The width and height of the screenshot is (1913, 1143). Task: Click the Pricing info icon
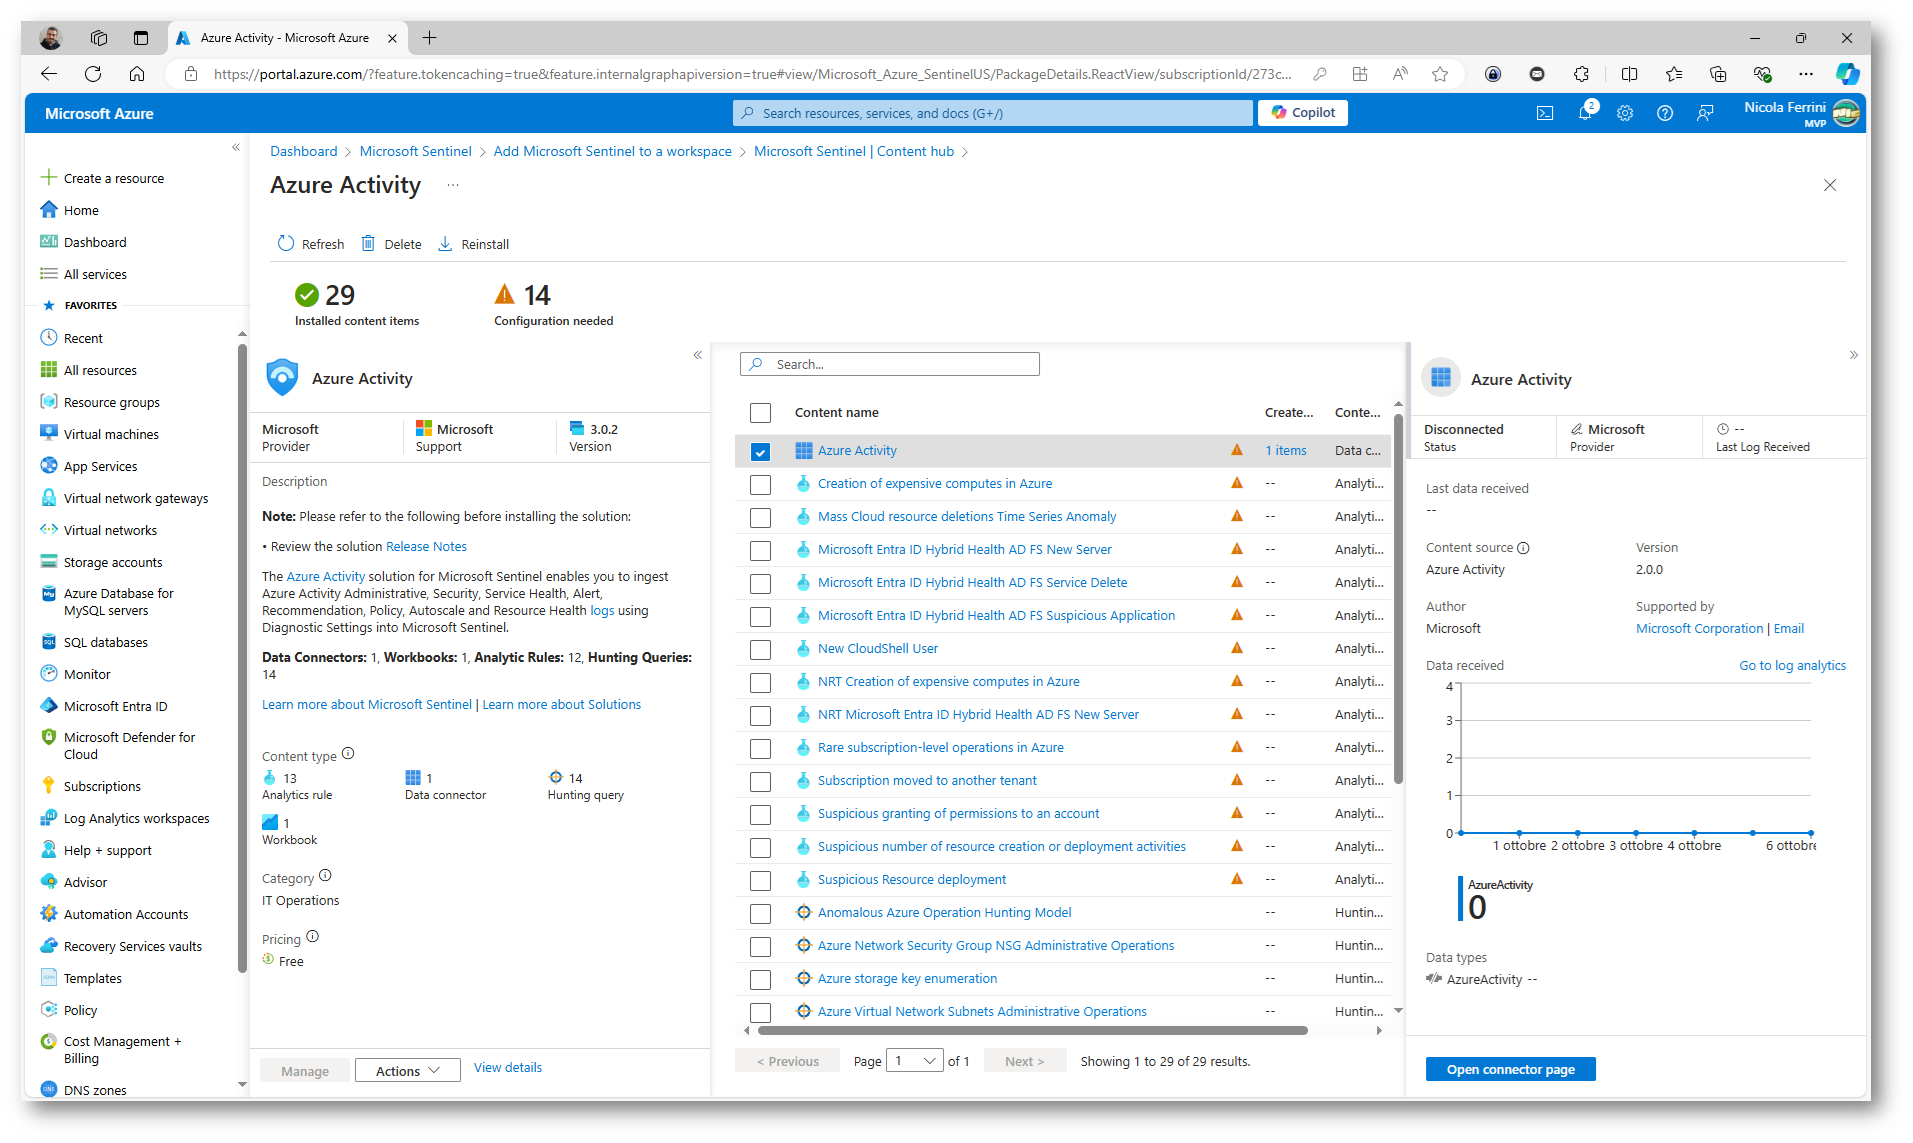(312, 937)
